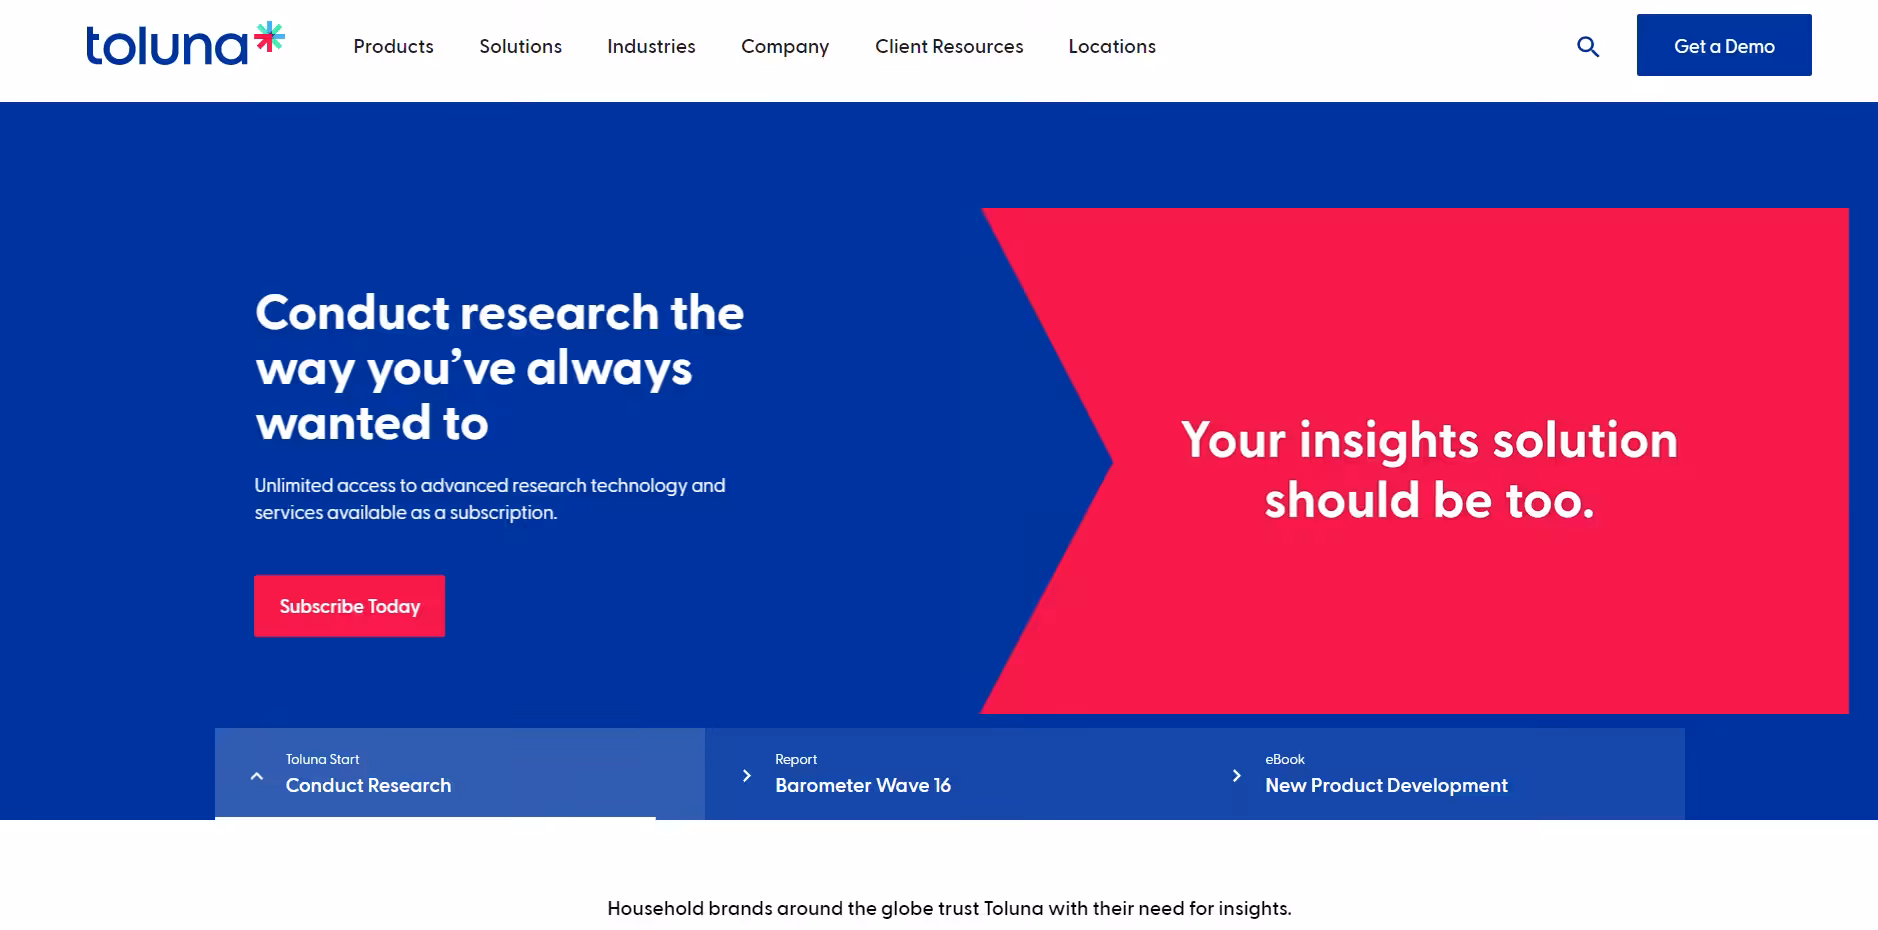The image size is (1878, 930).
Task: Click the 'Toluna Start' label
Action: coord(322,759)
